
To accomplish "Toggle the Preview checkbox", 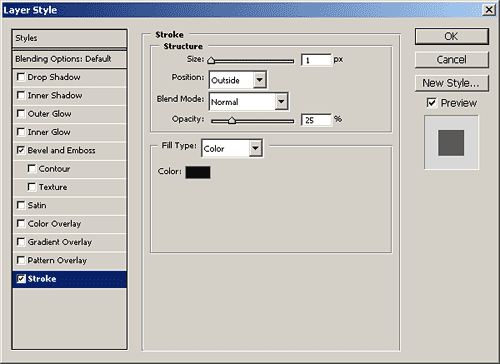I will click(432, 103).
